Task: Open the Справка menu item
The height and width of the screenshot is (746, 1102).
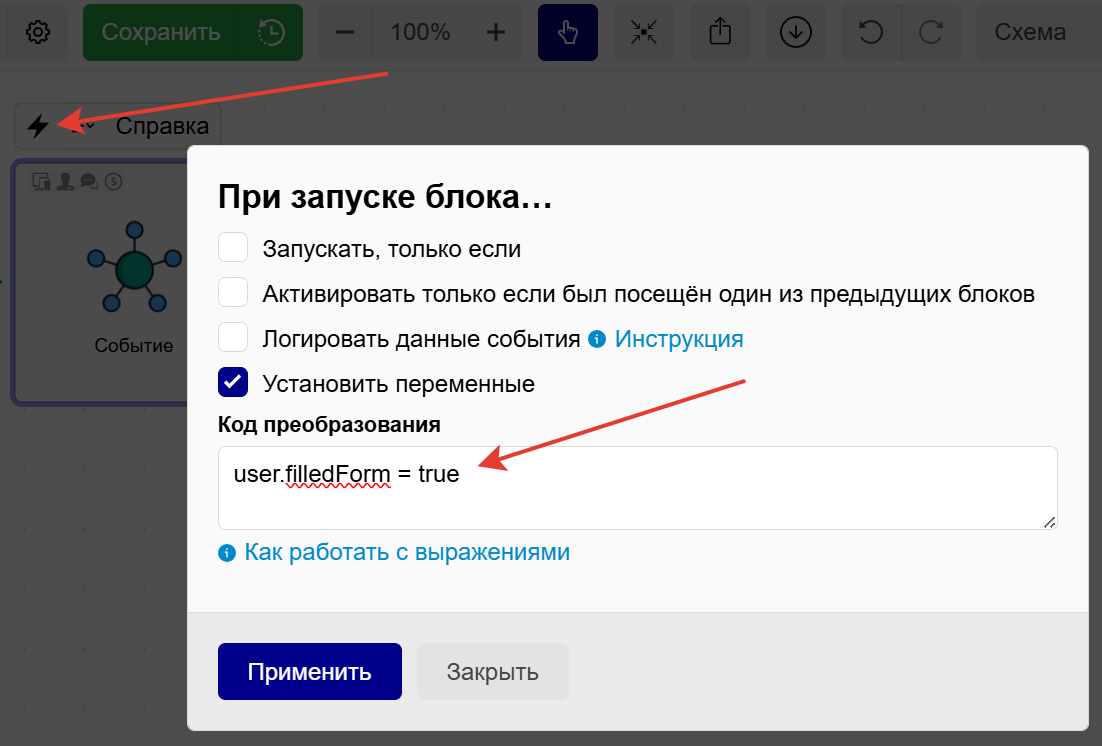Action: coord(163,126)
